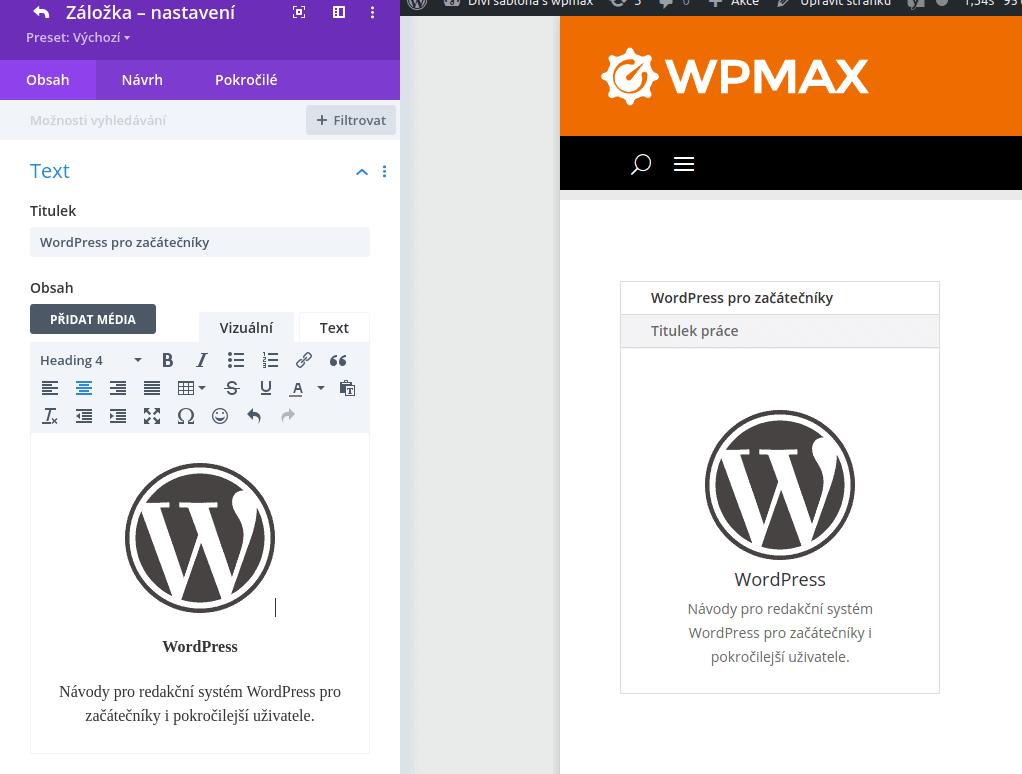Switch to the Návrh tab
Viewport: 1022px width, 774px height.
[x=142, y=80]
